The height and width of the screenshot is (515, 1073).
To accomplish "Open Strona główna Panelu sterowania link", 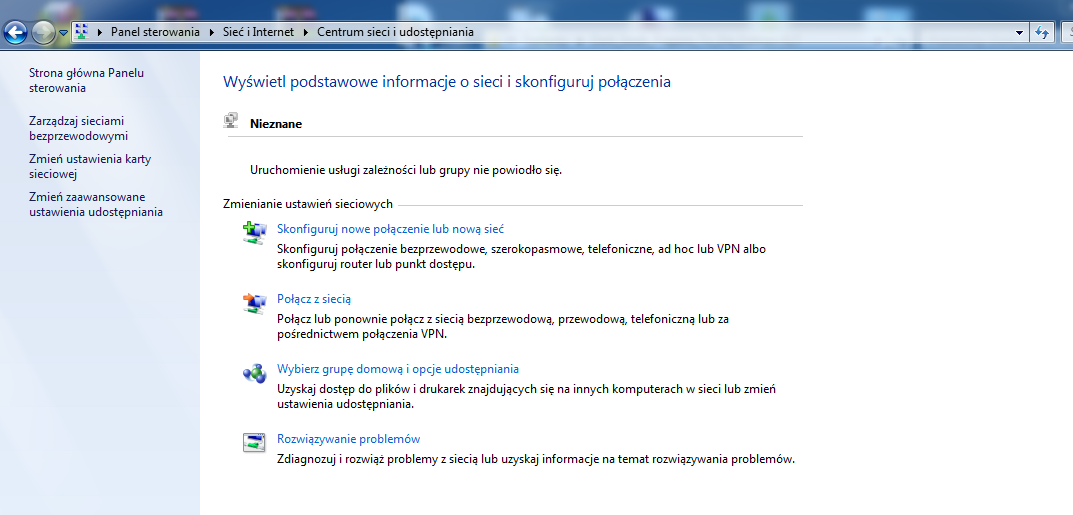I will coord(86,80).
